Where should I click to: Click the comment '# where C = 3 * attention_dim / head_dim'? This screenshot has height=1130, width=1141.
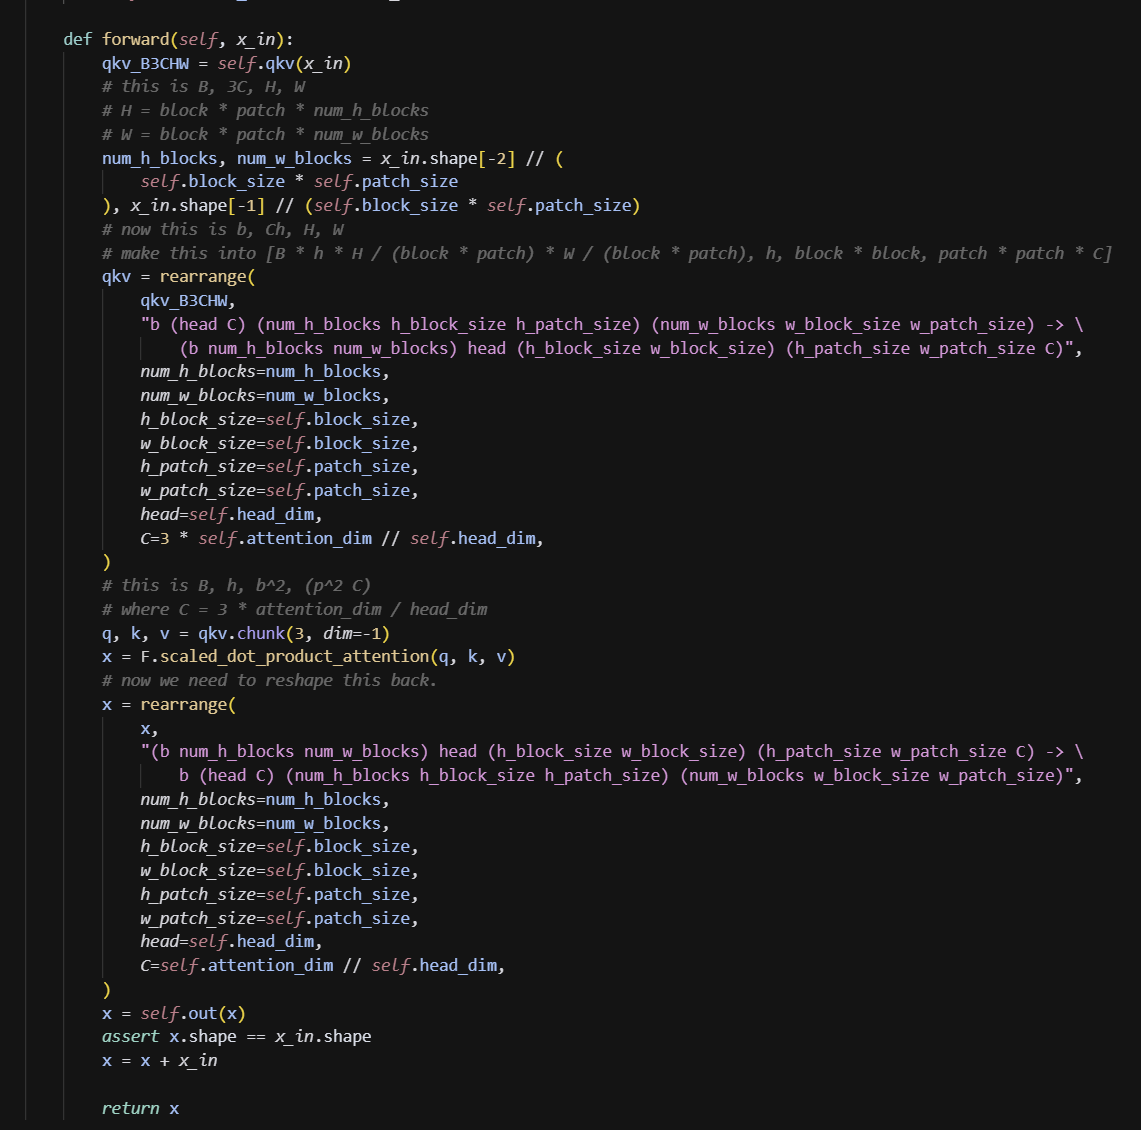pos(295,609)
